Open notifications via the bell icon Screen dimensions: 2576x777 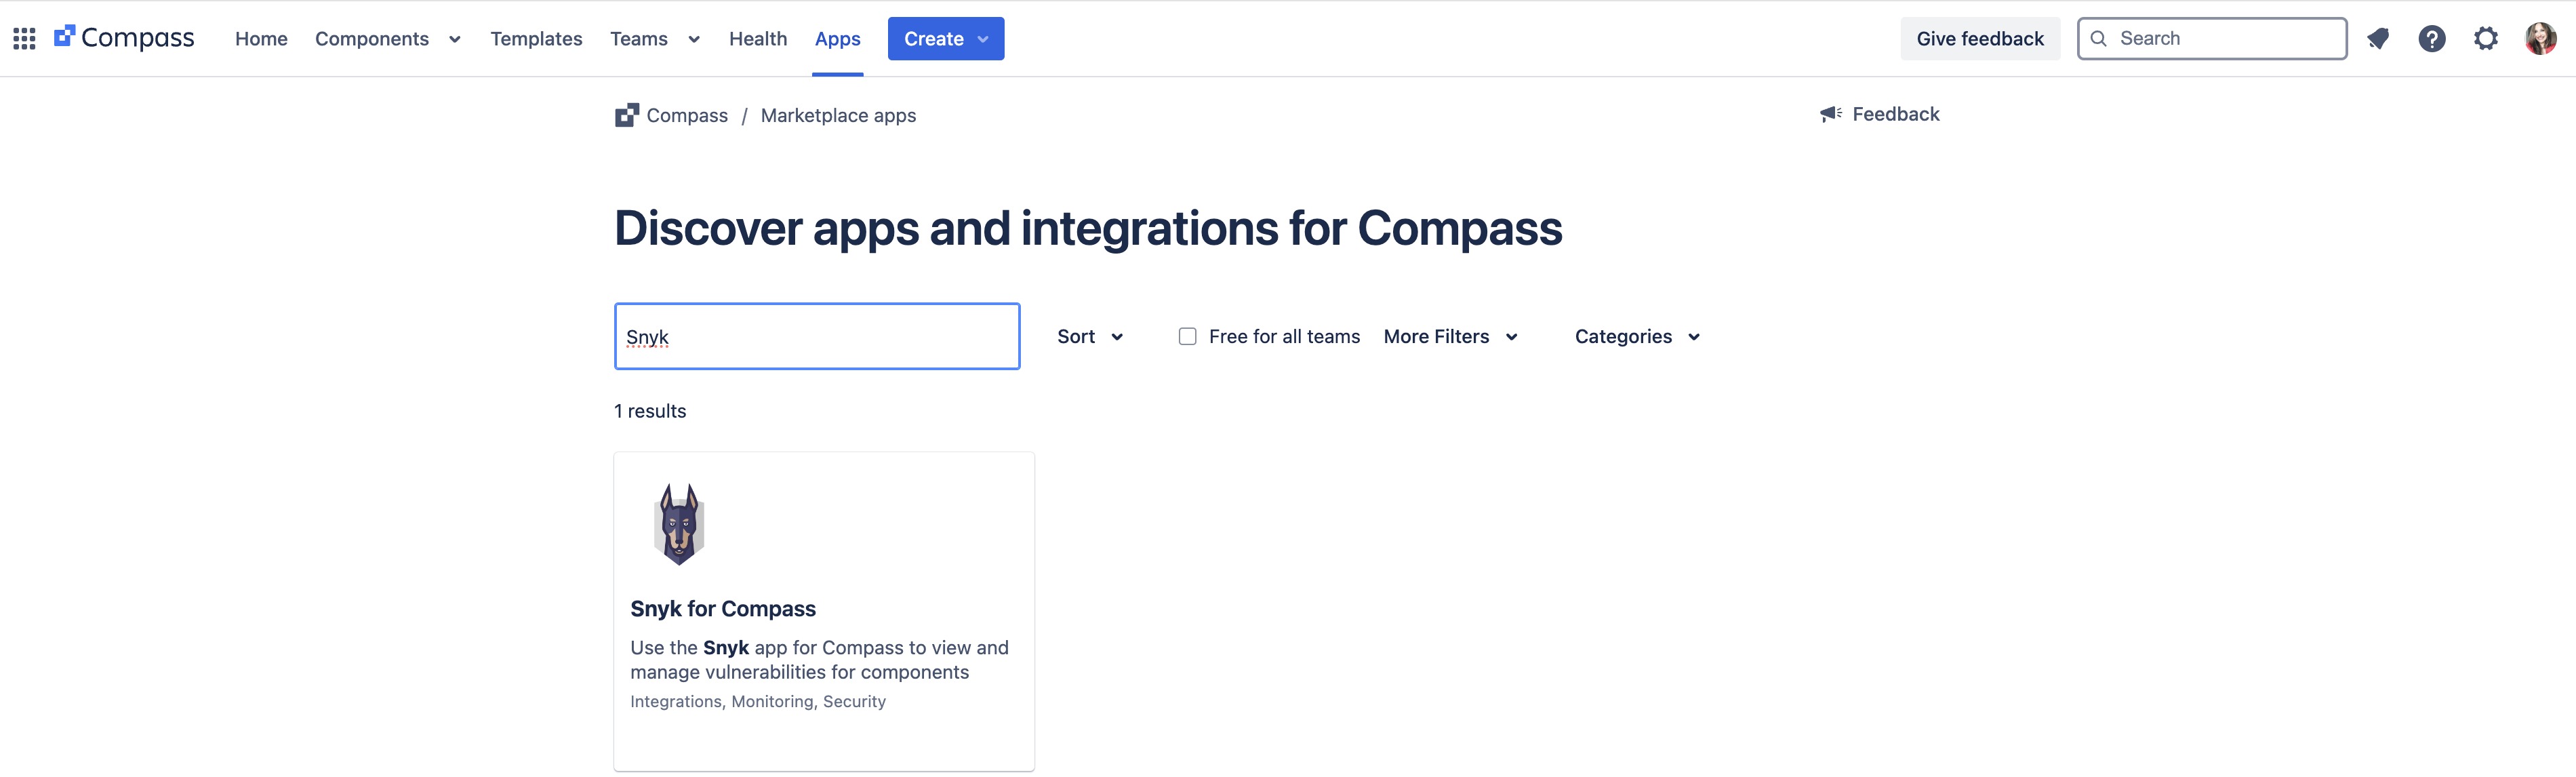click(2378, 38)
